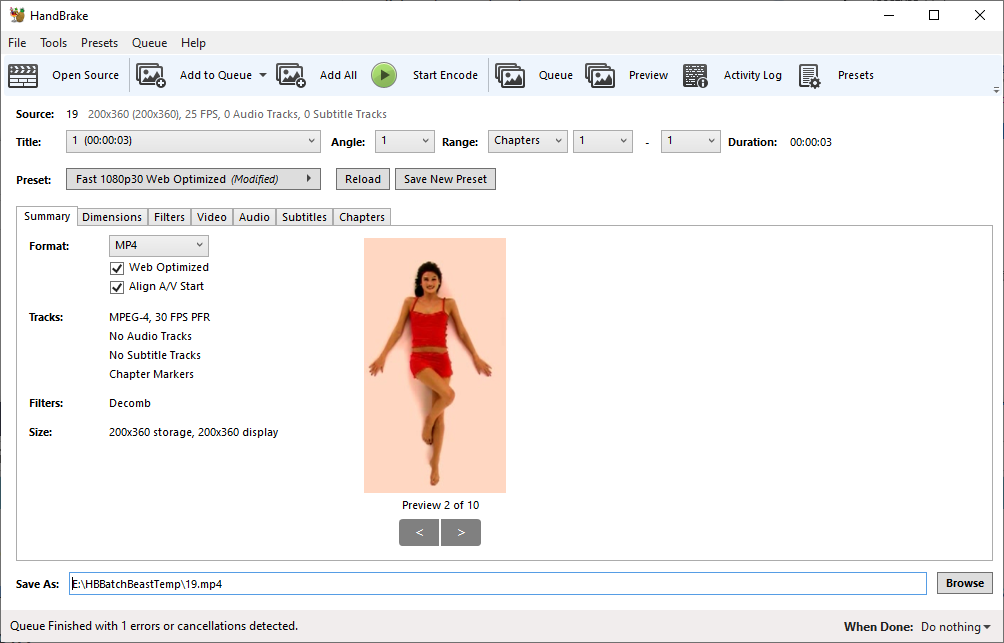
Task: Open the Queue icon in toolbar
Action: pos(510,76)
